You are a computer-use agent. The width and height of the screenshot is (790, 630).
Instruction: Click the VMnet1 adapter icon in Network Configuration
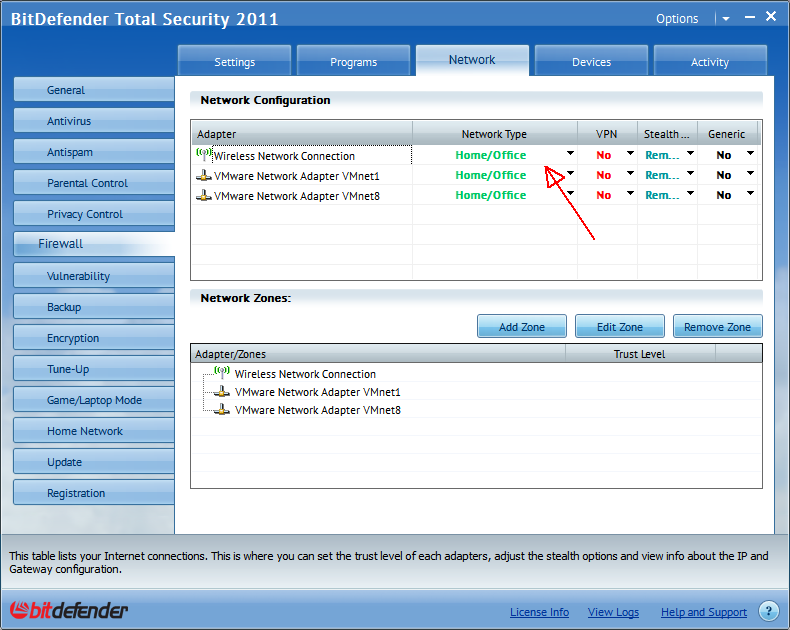pyautogui.click(x=204, y=175)
